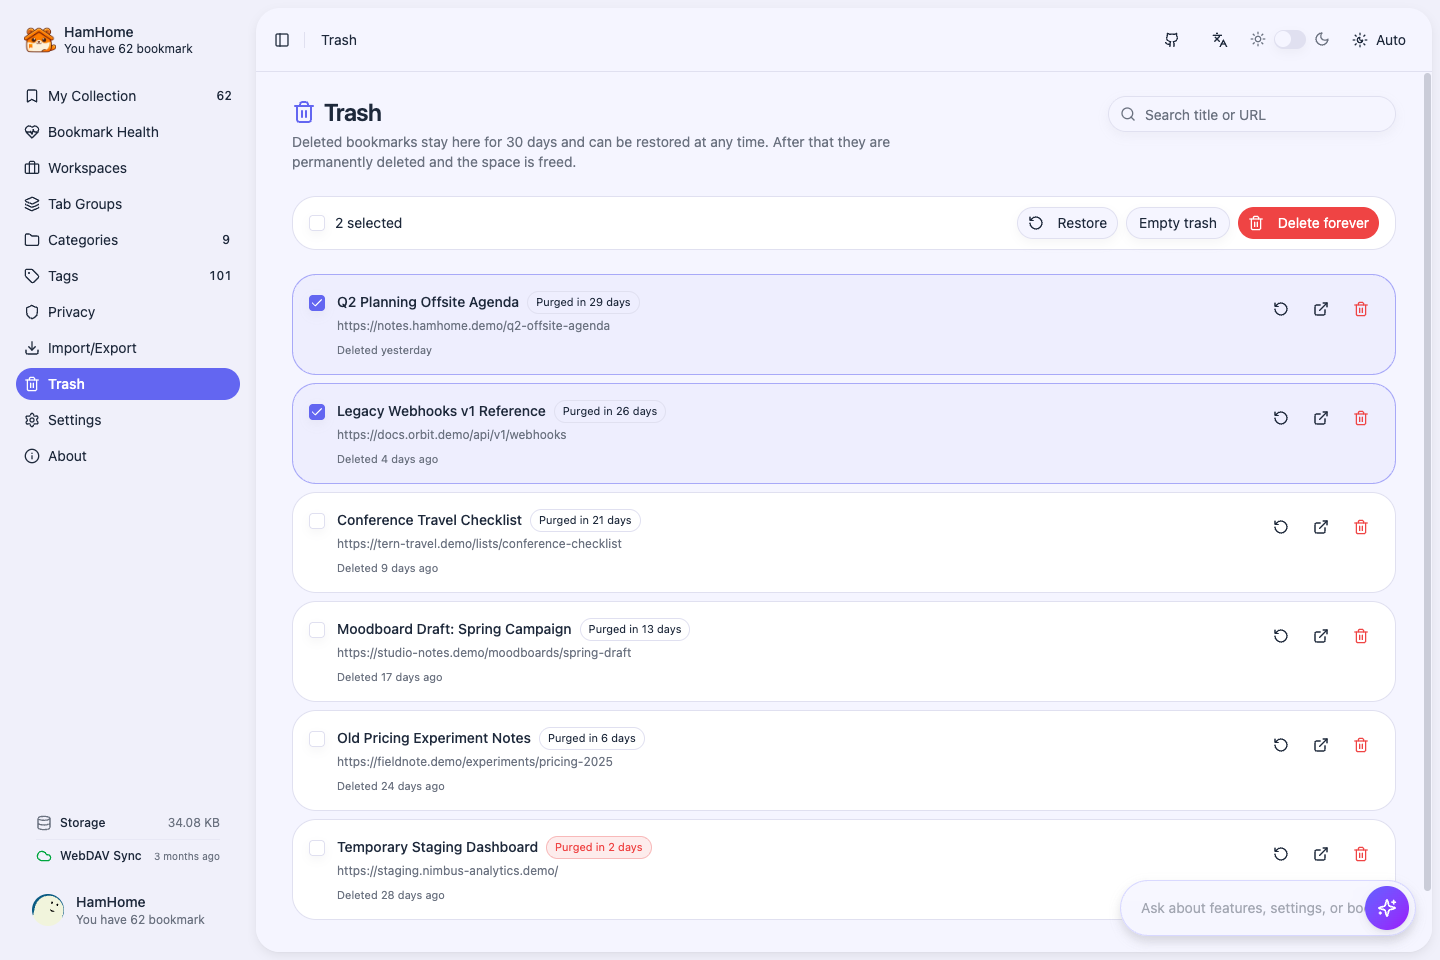
Task: Click the Purged in 29 days badge
Action: coord(583,302)
